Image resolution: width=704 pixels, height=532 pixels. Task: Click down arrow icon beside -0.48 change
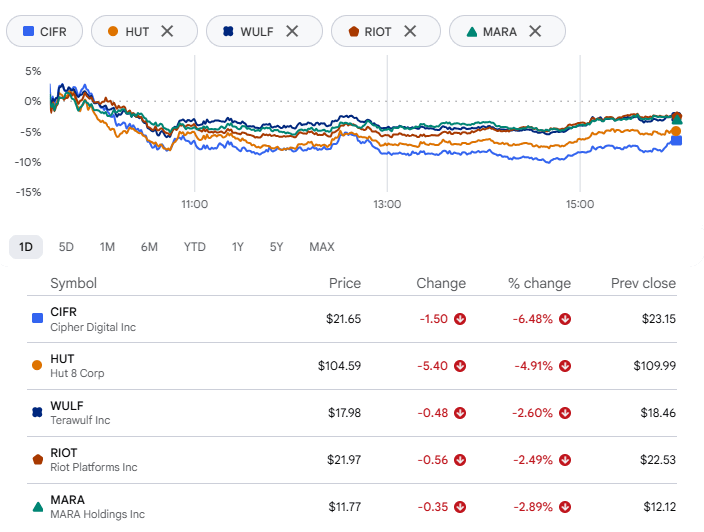coord(460,413)
